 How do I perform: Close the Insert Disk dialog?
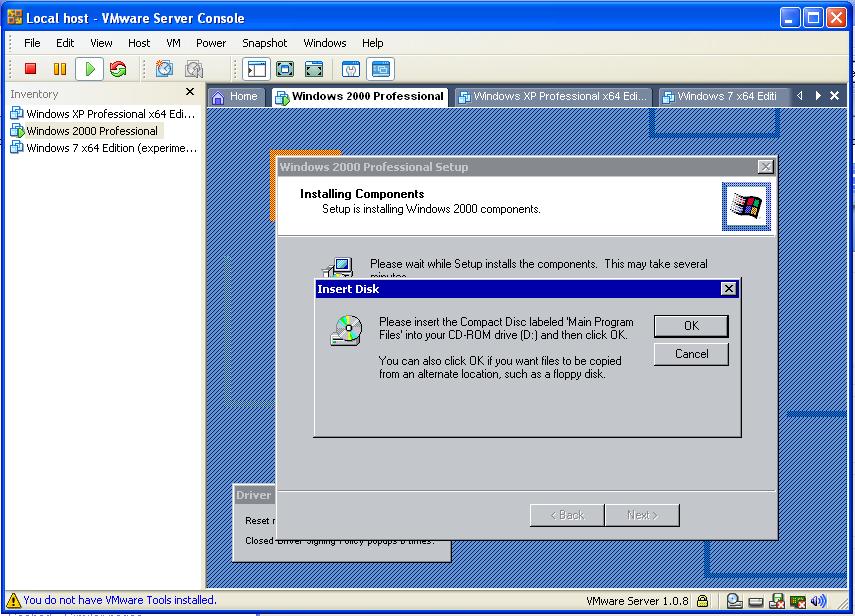point(728,289)
